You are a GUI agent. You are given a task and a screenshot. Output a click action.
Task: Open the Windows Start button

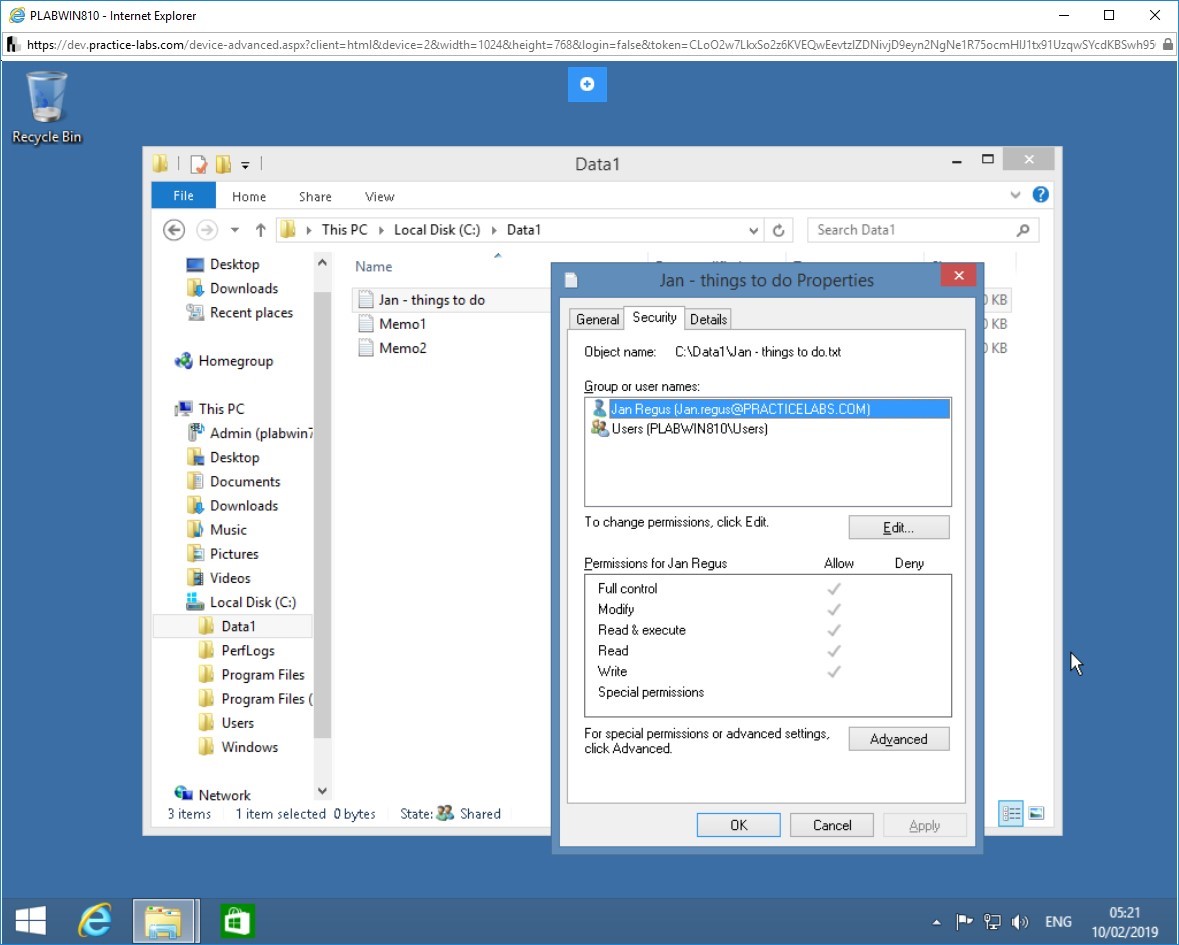30,921
